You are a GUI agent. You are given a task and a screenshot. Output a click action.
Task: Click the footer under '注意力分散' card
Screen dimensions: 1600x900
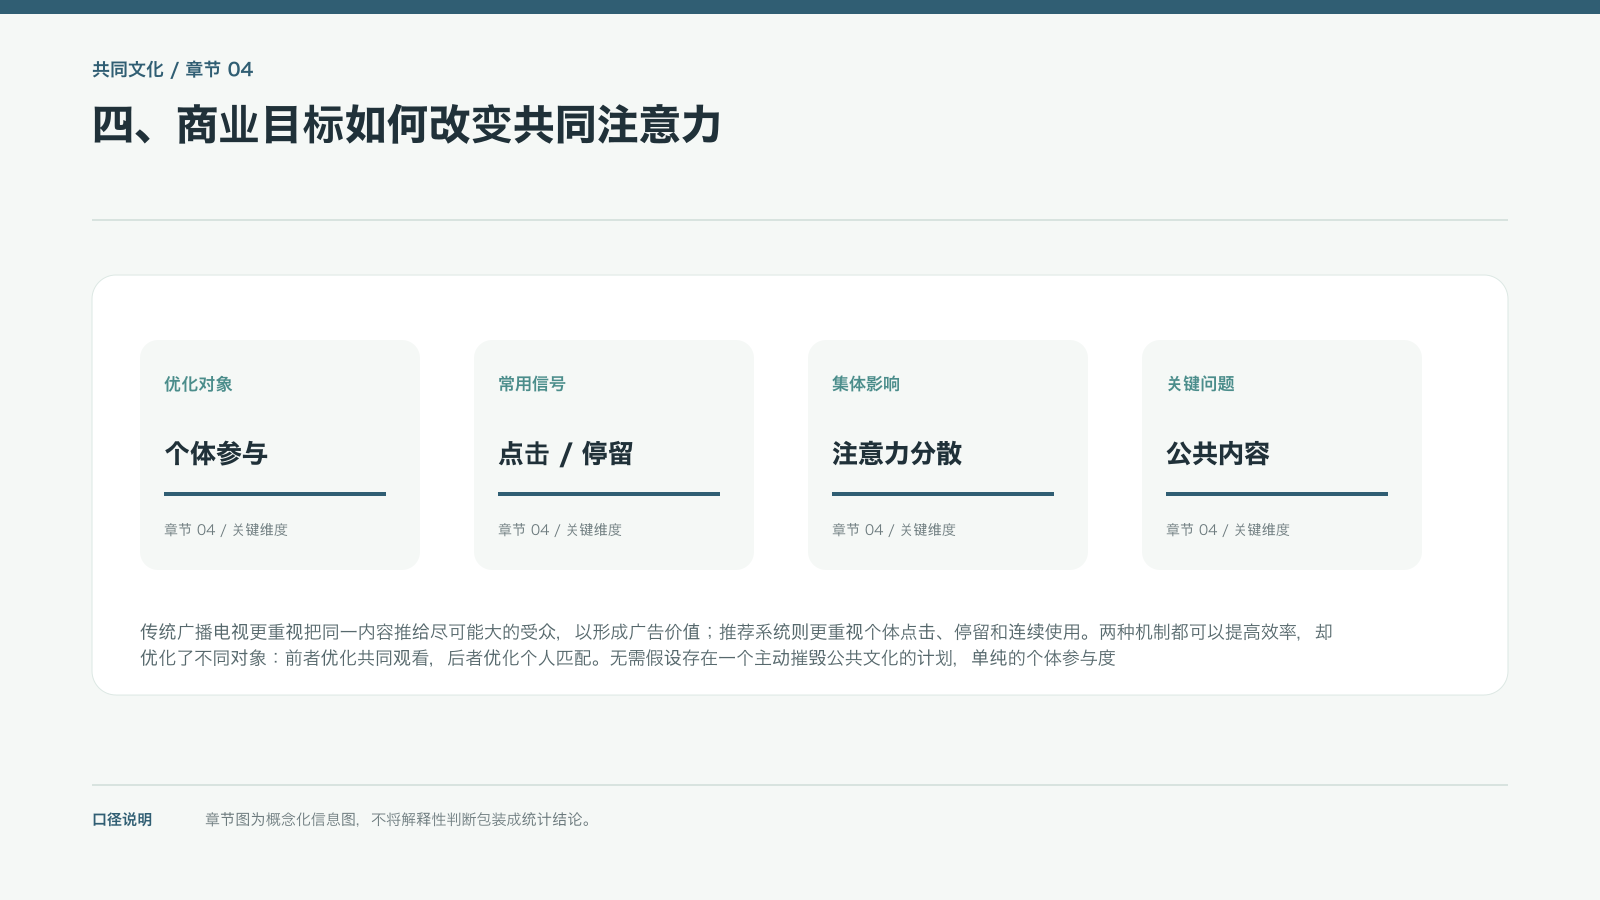pos(894,530)
